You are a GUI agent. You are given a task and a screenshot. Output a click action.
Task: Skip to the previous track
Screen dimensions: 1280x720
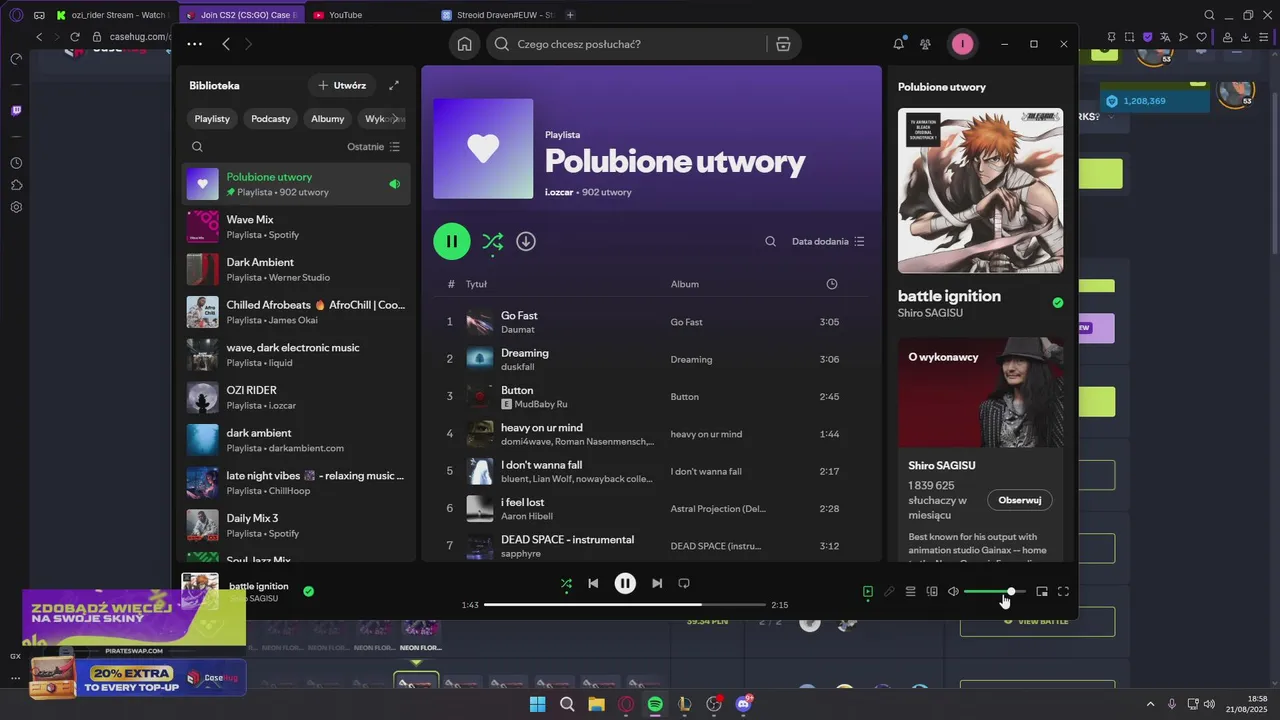593,583
